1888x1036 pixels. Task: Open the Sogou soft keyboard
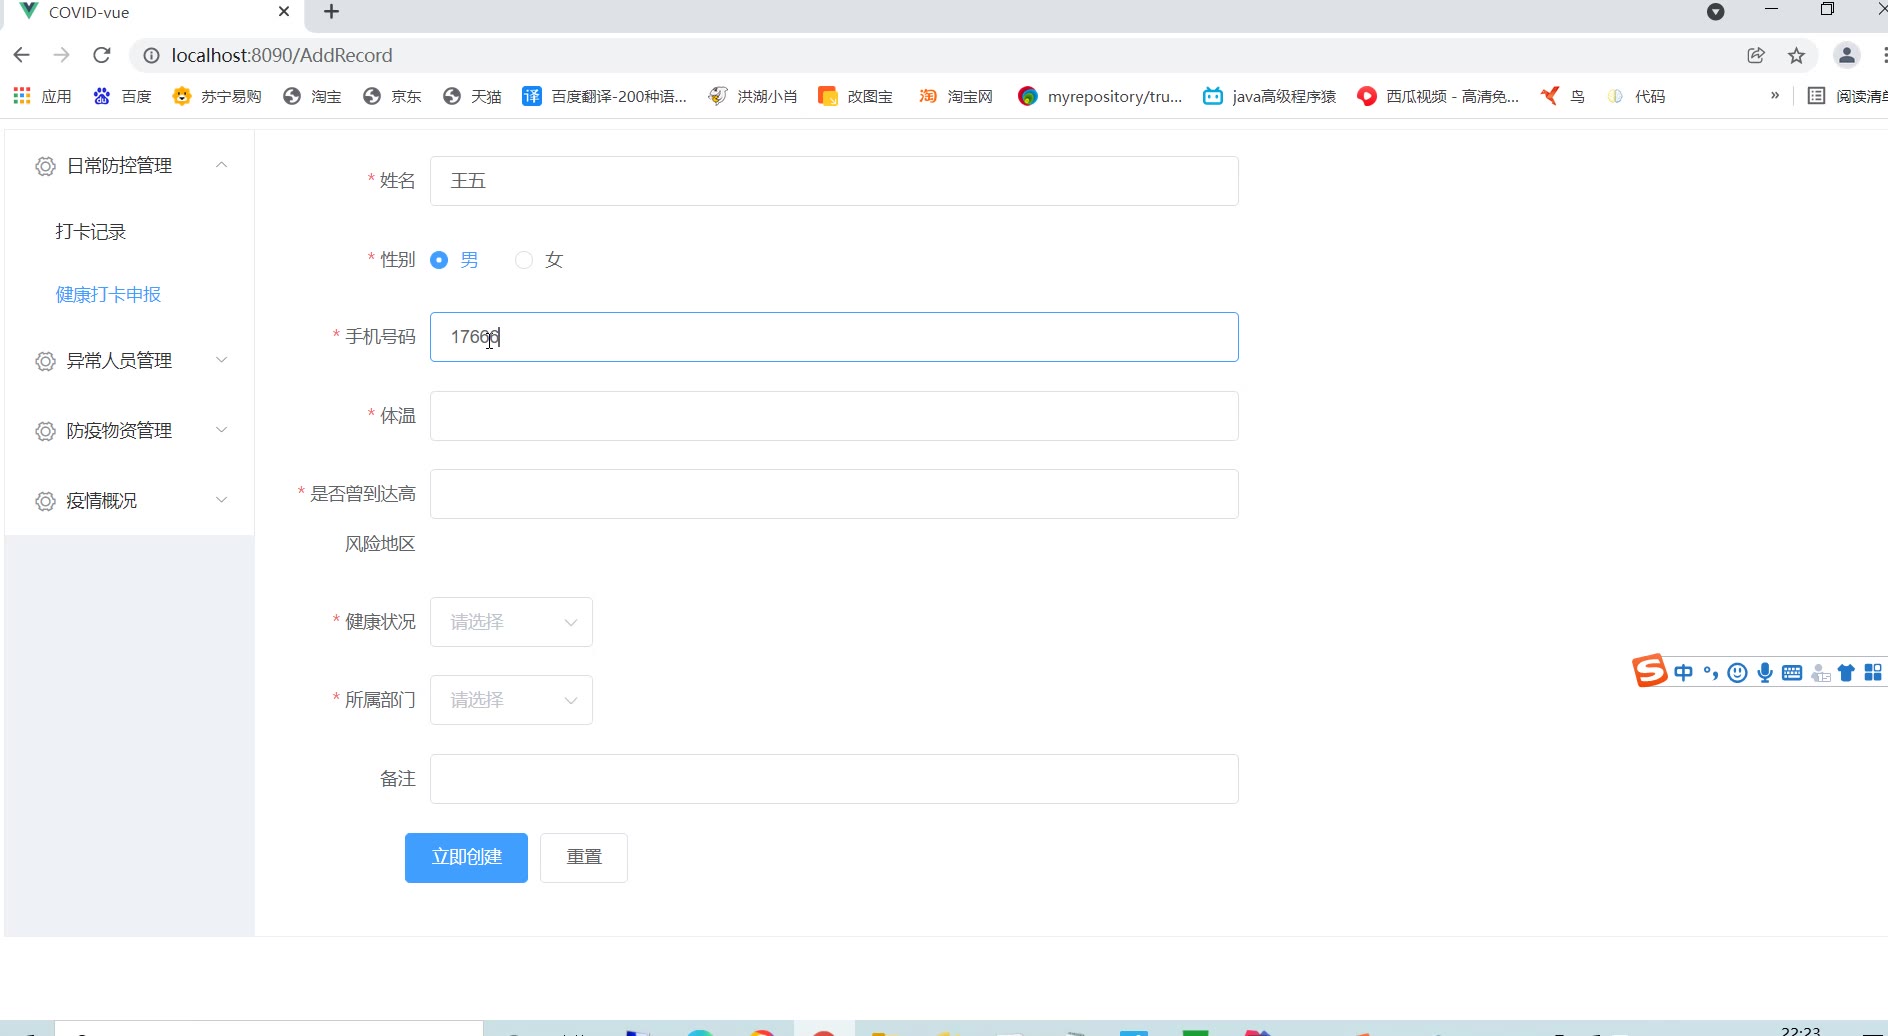coord(1792,673)
